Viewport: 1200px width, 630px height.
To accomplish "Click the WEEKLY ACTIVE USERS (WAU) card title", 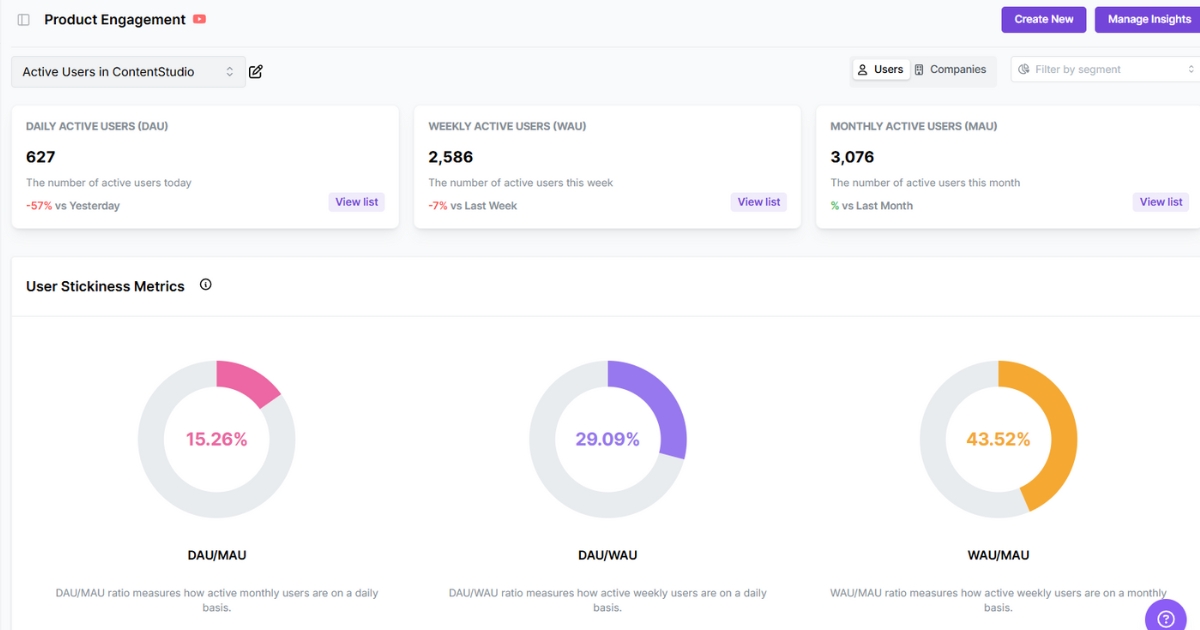I will 507,127.
